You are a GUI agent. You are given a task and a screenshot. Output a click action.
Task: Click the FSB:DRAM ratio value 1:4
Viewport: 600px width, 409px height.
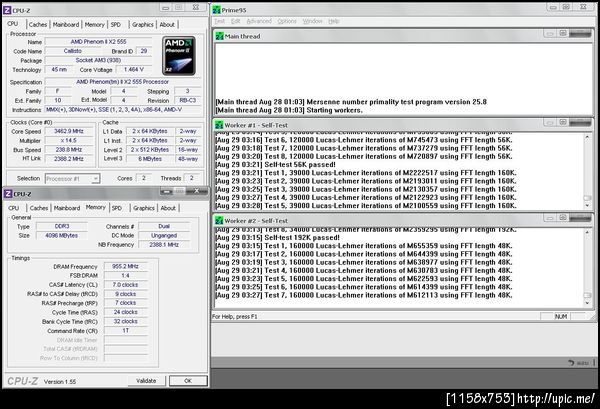pos(126,275)
